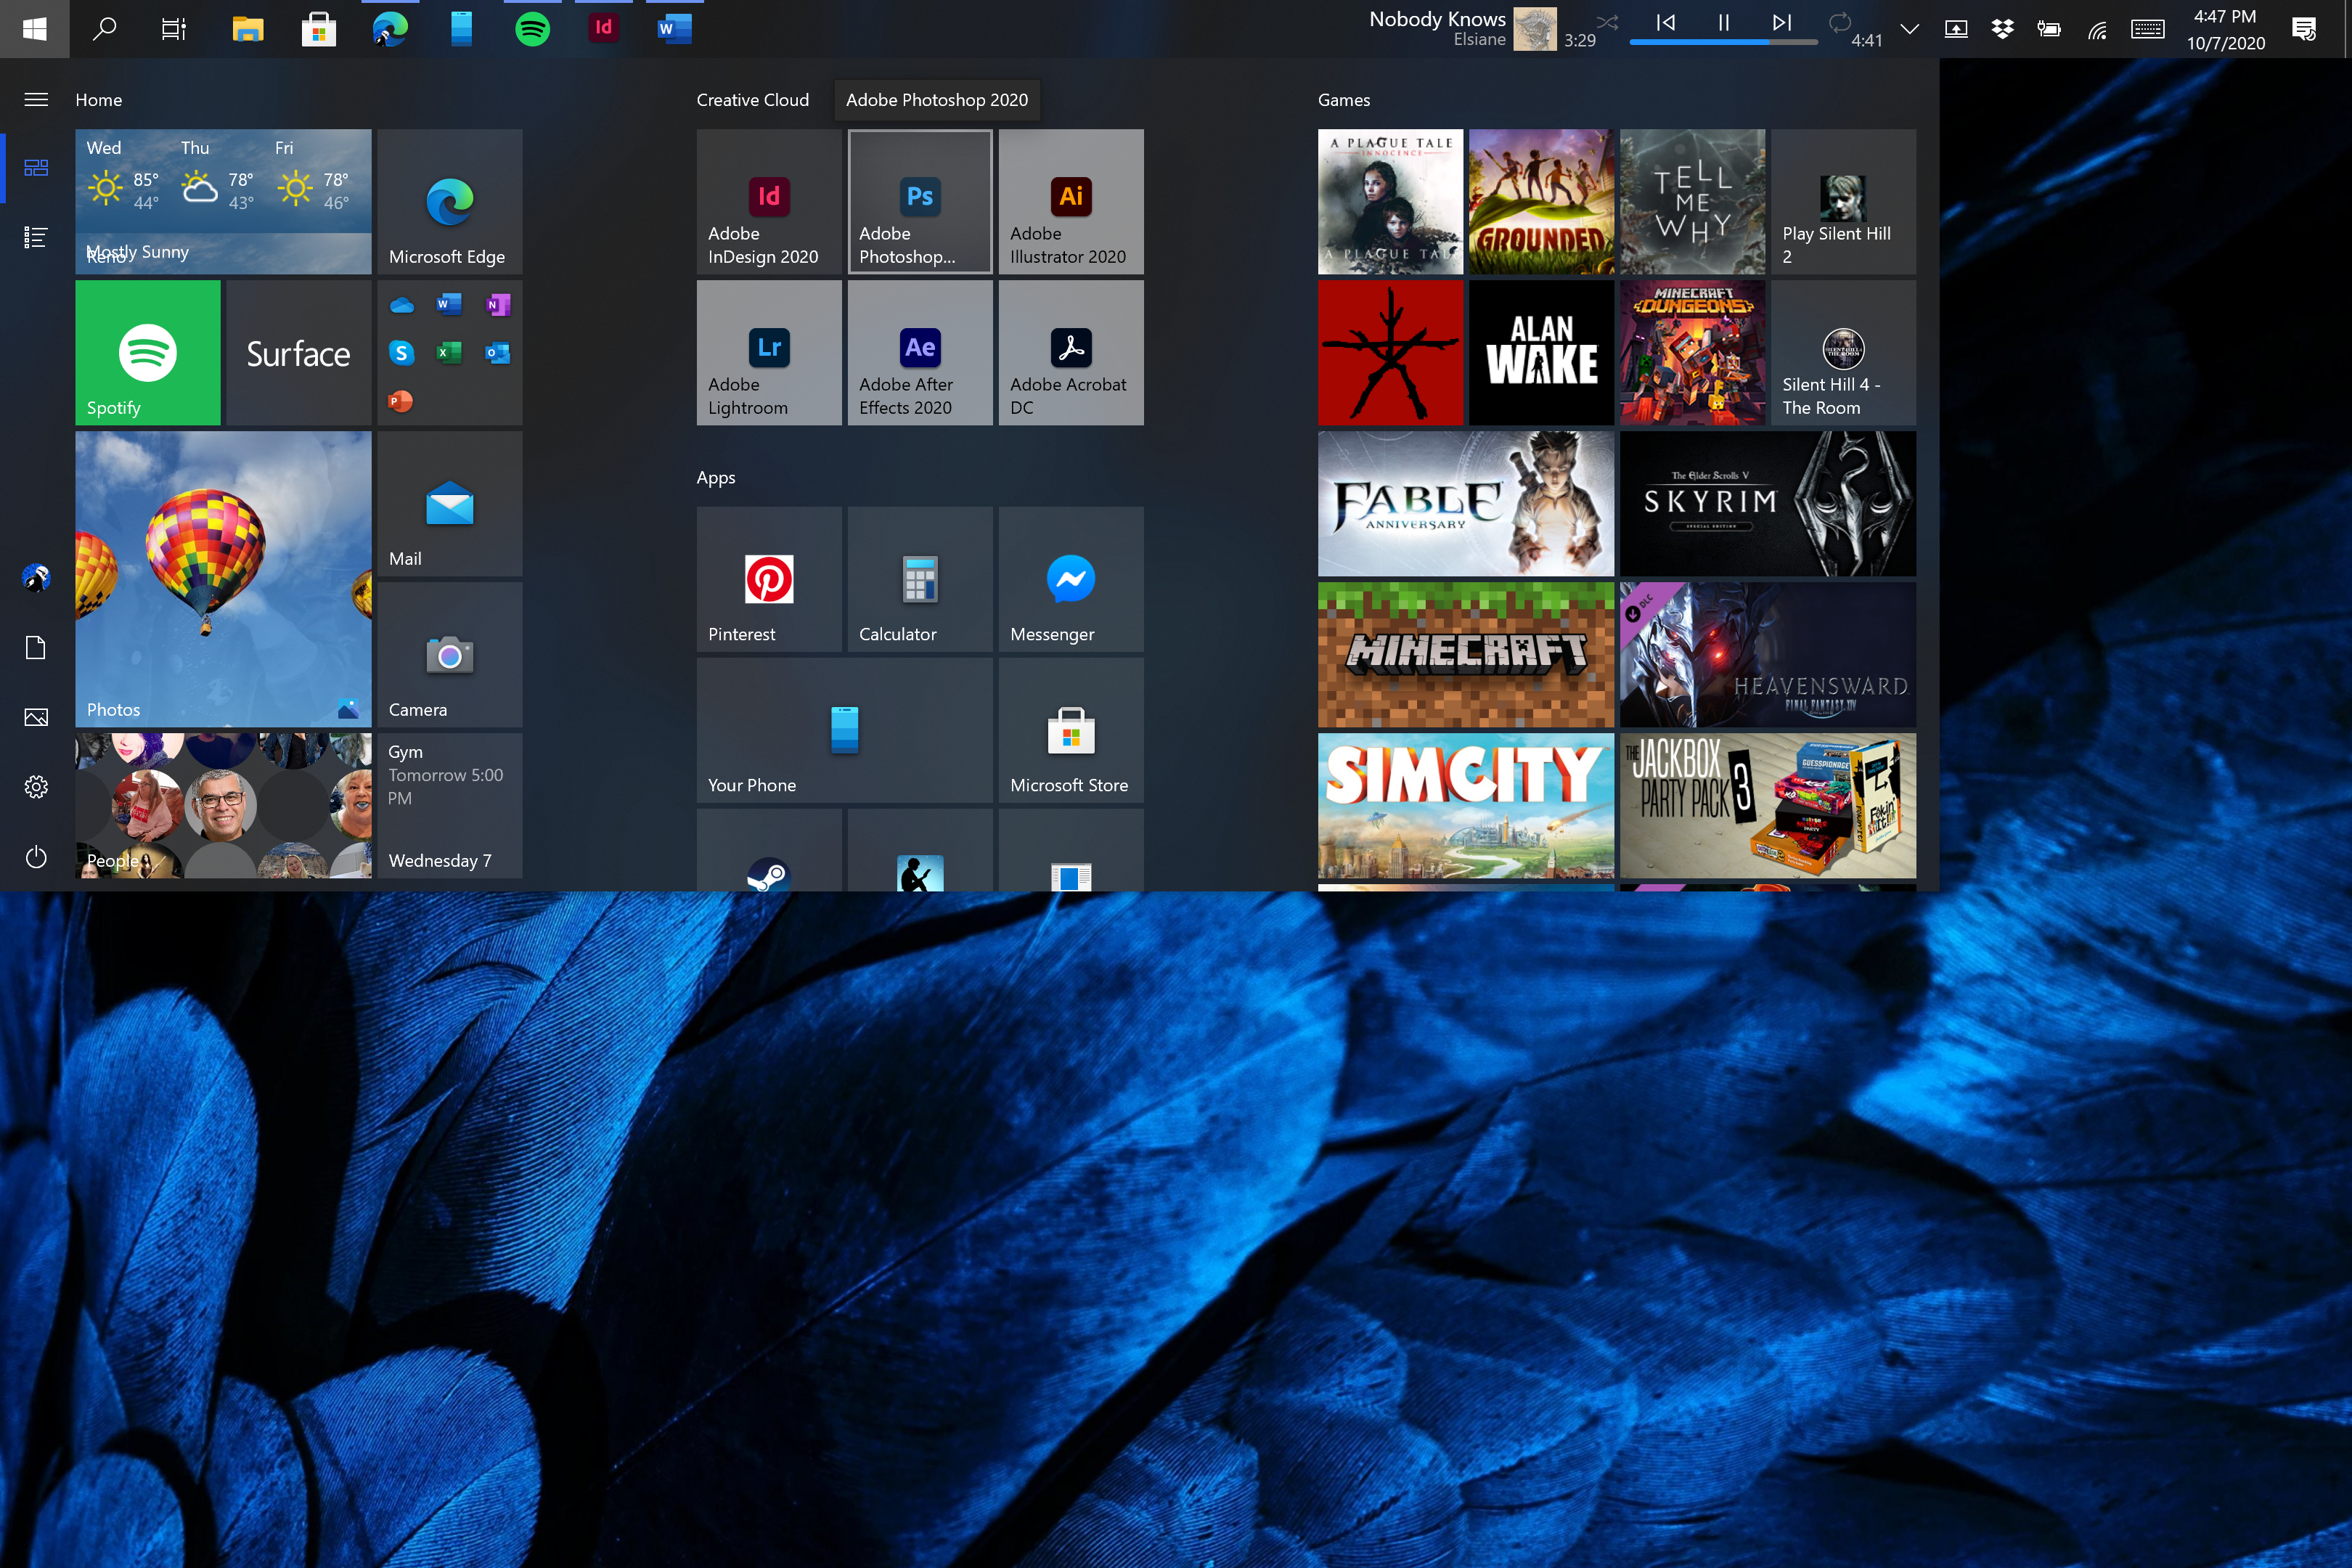Open File Explorer from the taskbar
The image size is (2352, 1568).
247,28
